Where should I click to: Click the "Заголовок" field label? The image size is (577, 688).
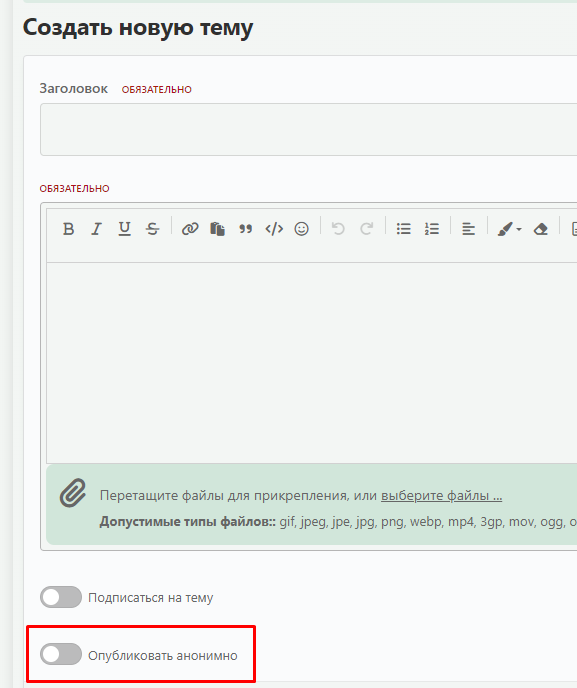point(73,89)
